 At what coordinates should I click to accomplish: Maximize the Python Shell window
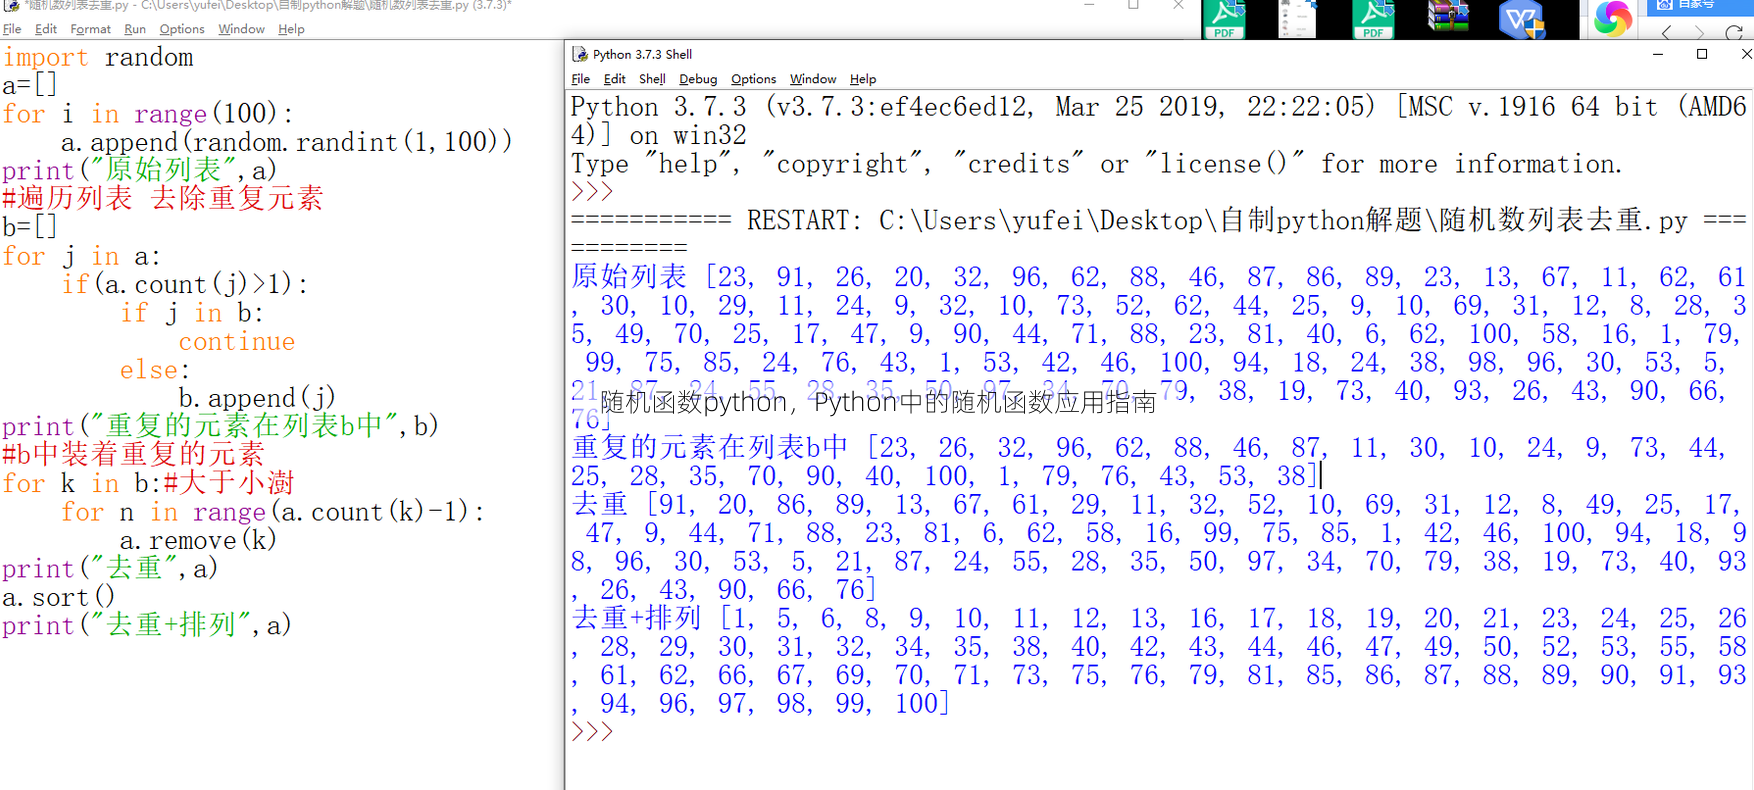pyautogui.click(x=1702, y=54)
